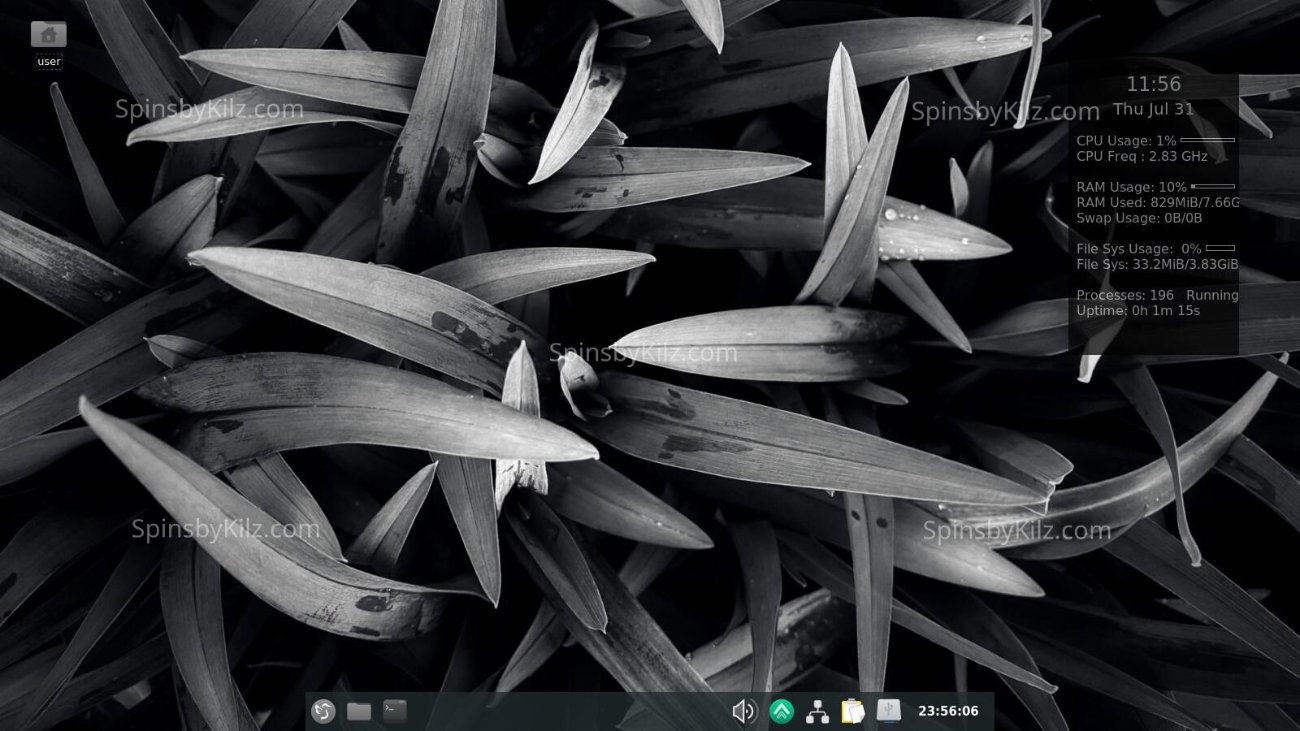Click the 'Thu Jul 31' date text

click(1154, 109)
